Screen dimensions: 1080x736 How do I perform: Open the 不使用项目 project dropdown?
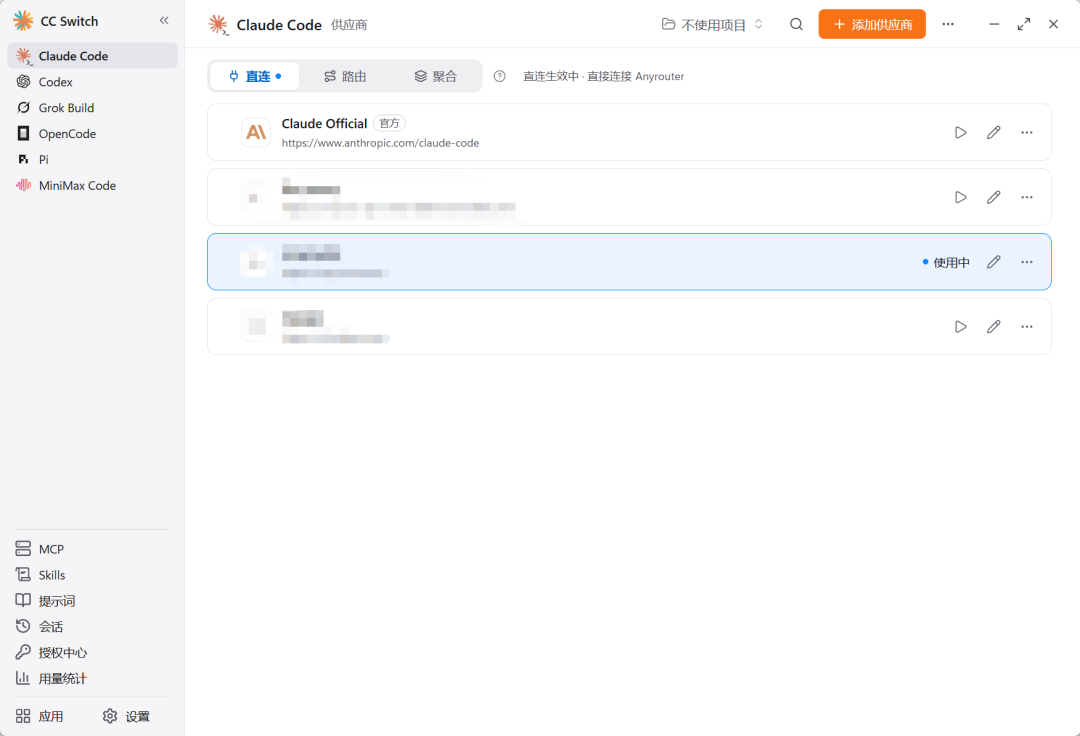click(x=712, y=25)
